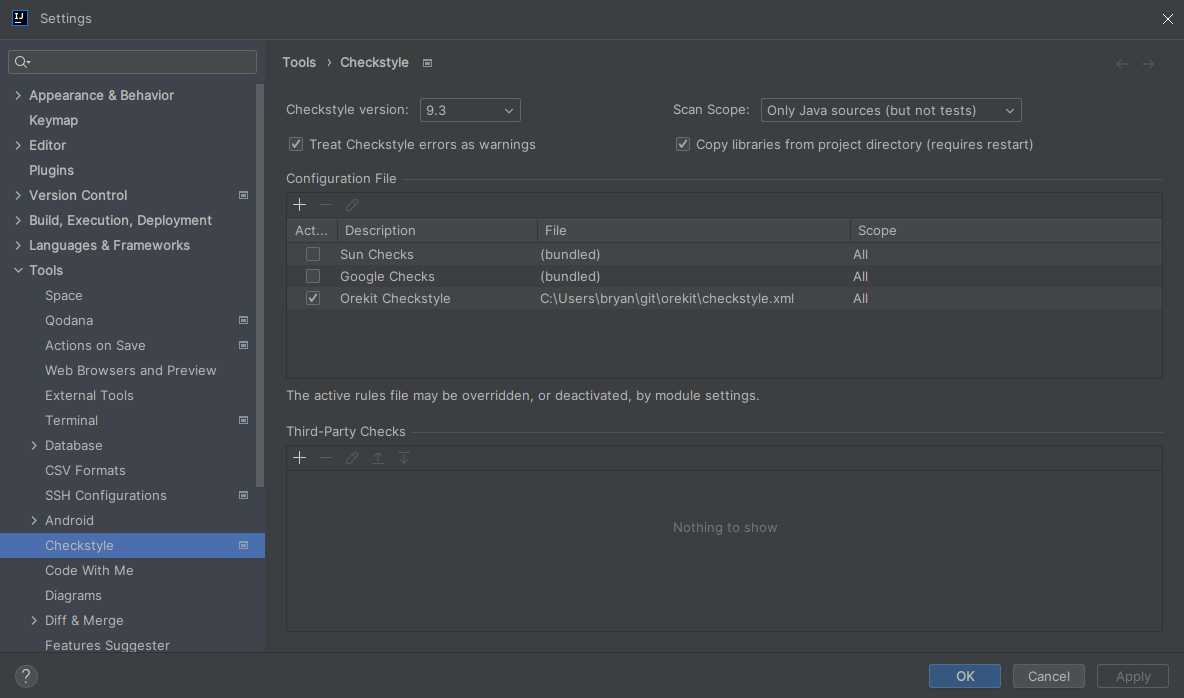
Task: Open help from the question mark icon
Action: (25, 676)
